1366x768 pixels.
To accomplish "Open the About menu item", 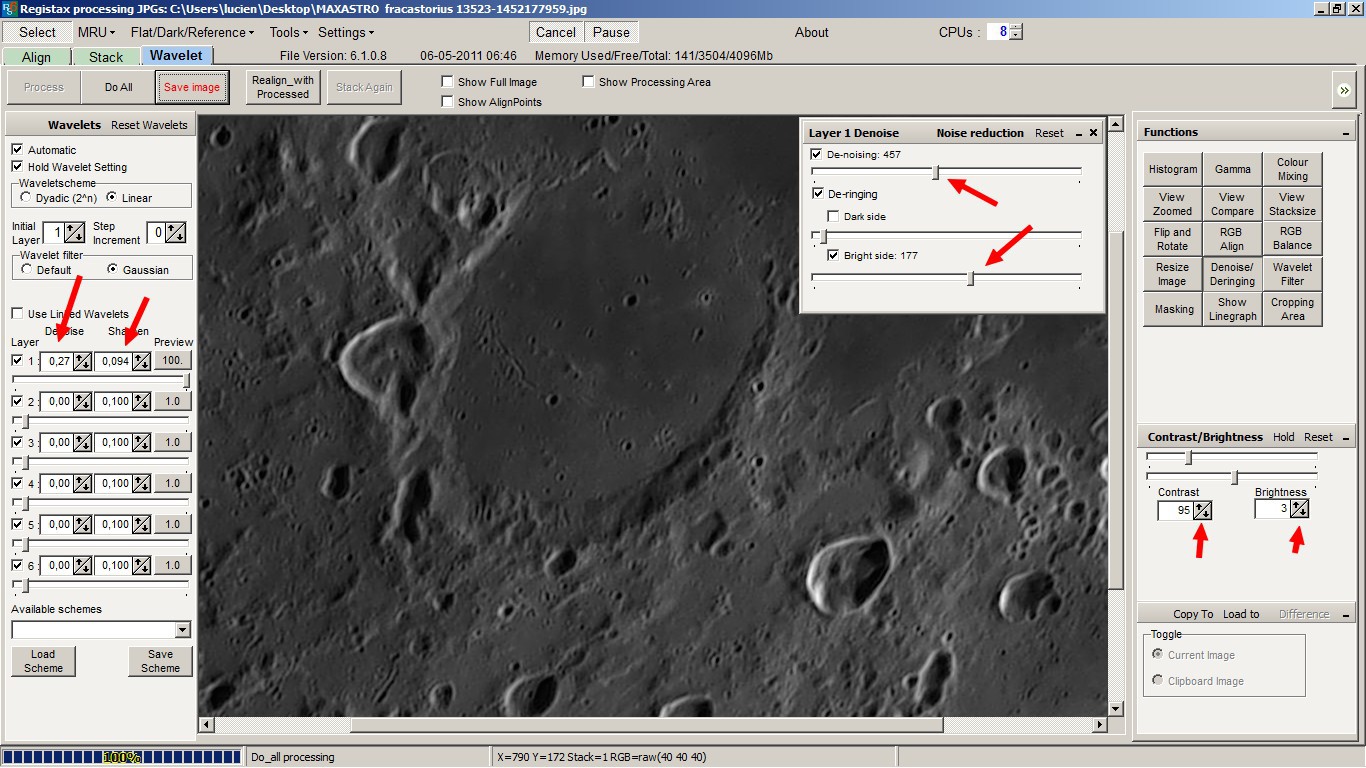I will coord(812,32).
